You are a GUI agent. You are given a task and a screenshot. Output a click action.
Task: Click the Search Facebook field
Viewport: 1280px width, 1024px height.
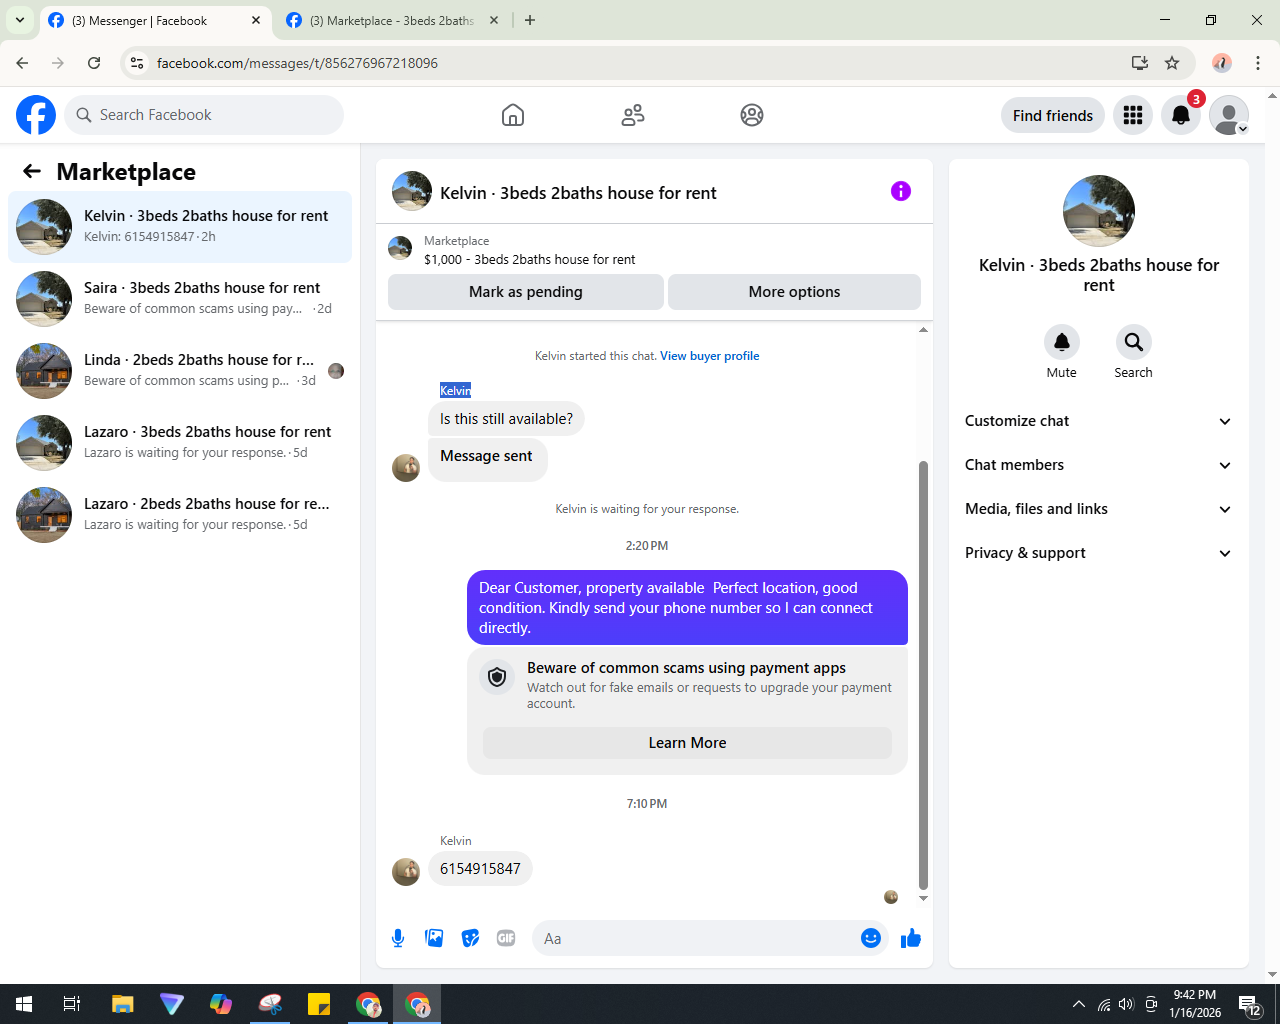(x=204, y=115)
